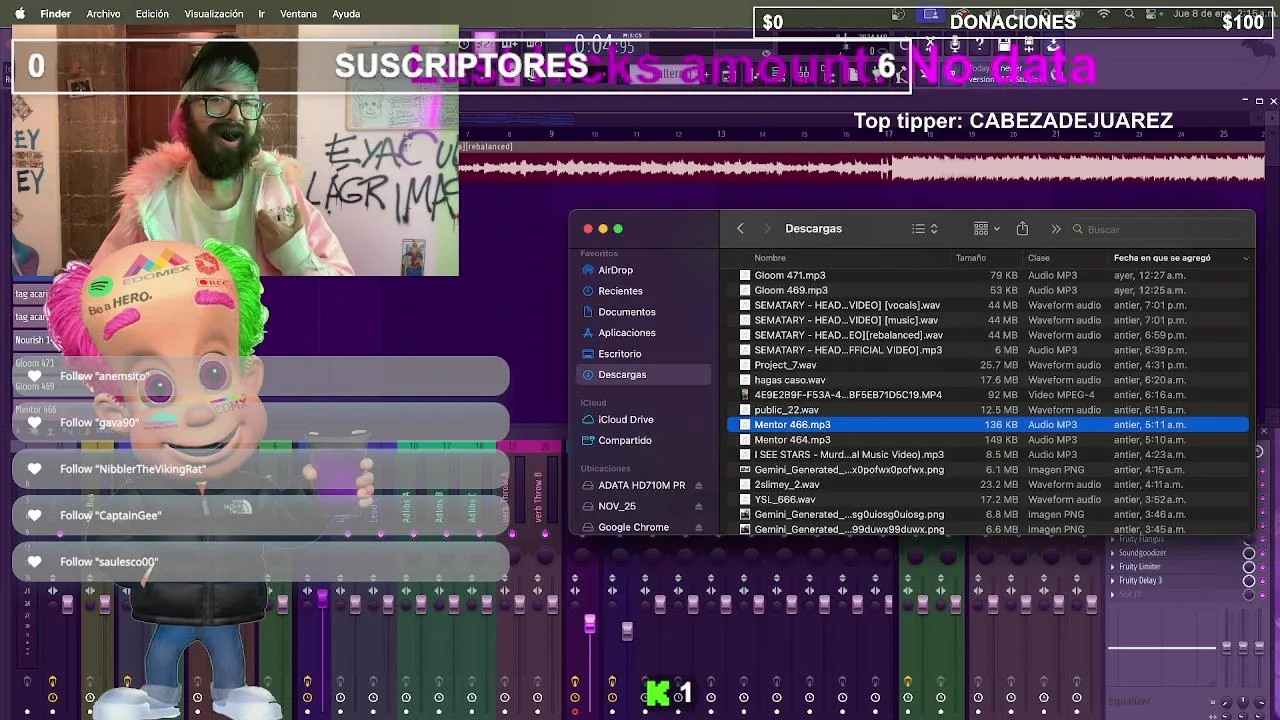Select Descargas in the Finder sidebar
The image size is (1280, 720).
tap(643, 375)
